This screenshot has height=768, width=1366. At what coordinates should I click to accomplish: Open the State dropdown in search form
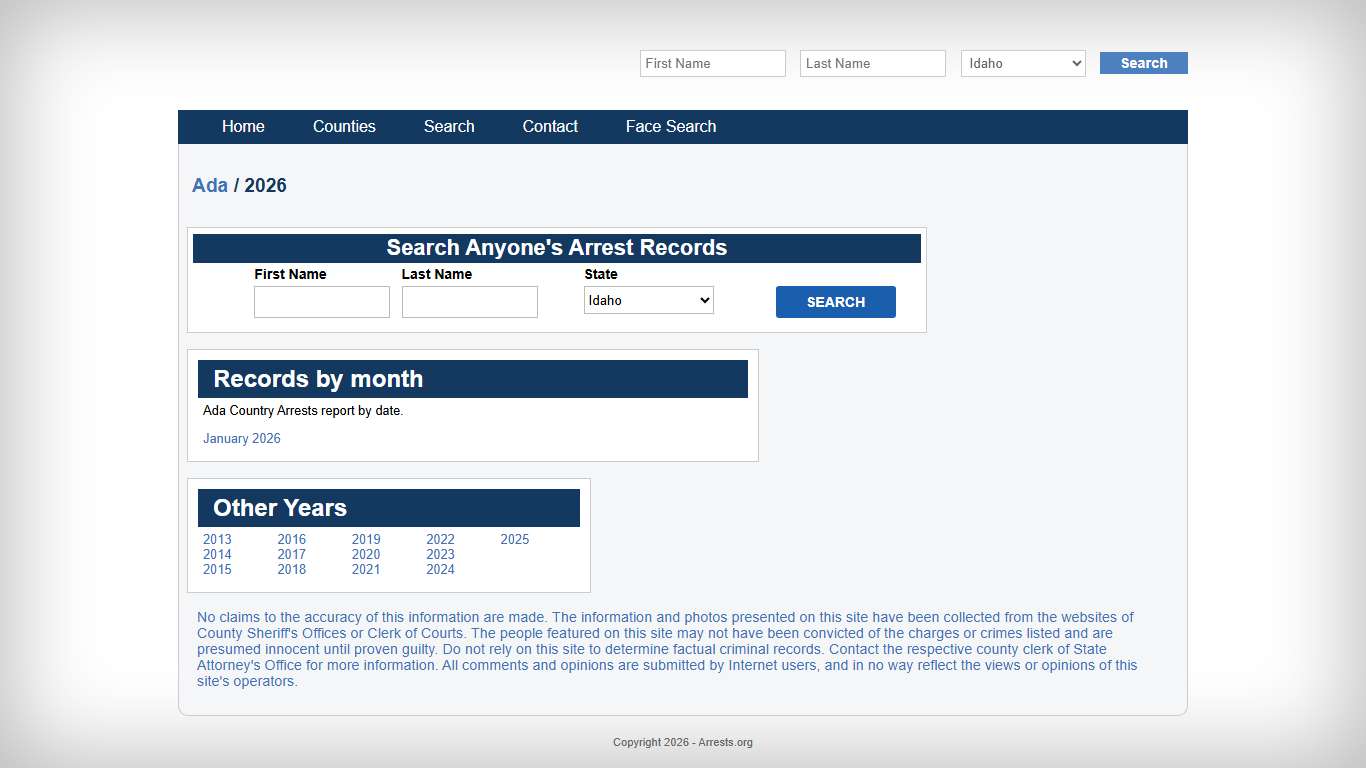coord(648,300)
